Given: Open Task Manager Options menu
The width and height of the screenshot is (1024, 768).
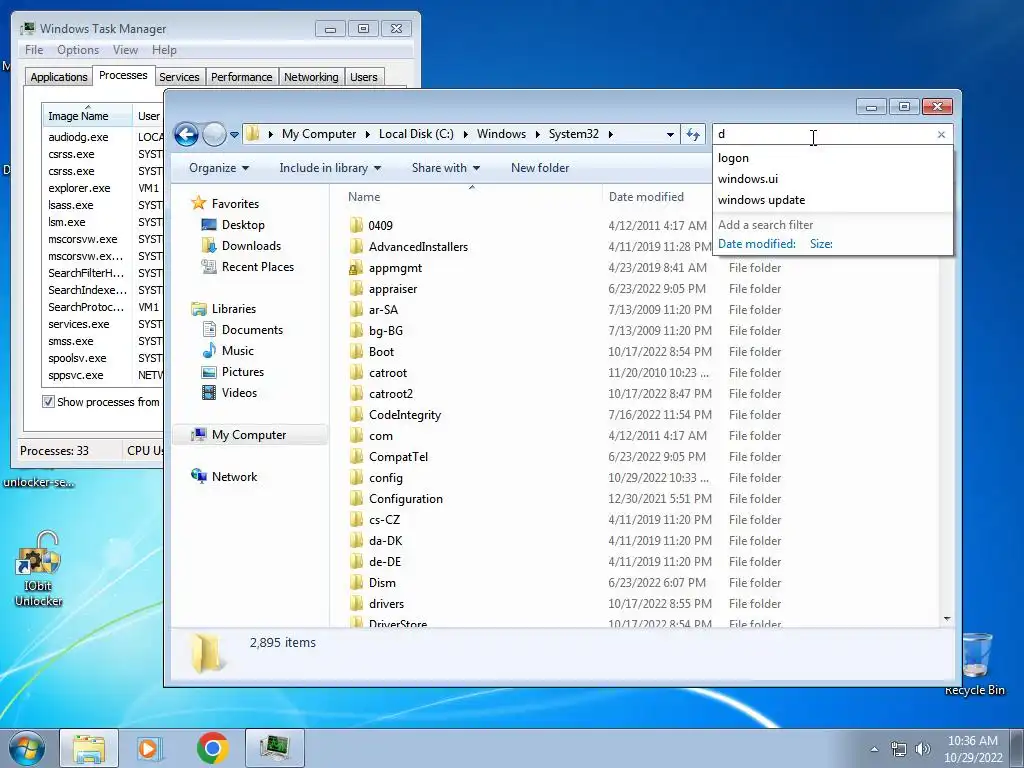Looking at the screenshot, I should (78, 50).
